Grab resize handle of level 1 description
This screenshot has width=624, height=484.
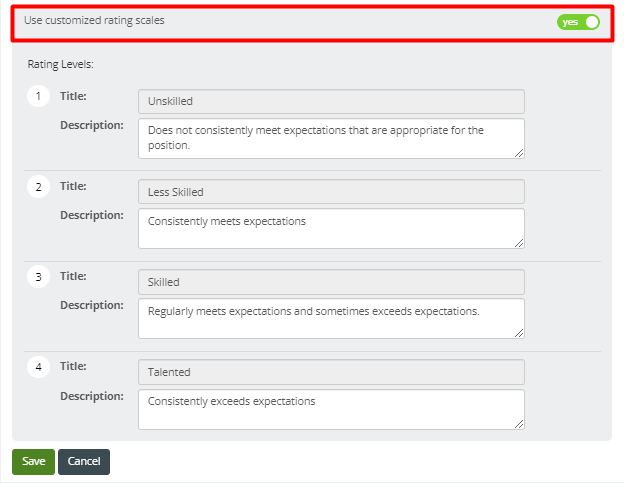(x=519, y=153)
